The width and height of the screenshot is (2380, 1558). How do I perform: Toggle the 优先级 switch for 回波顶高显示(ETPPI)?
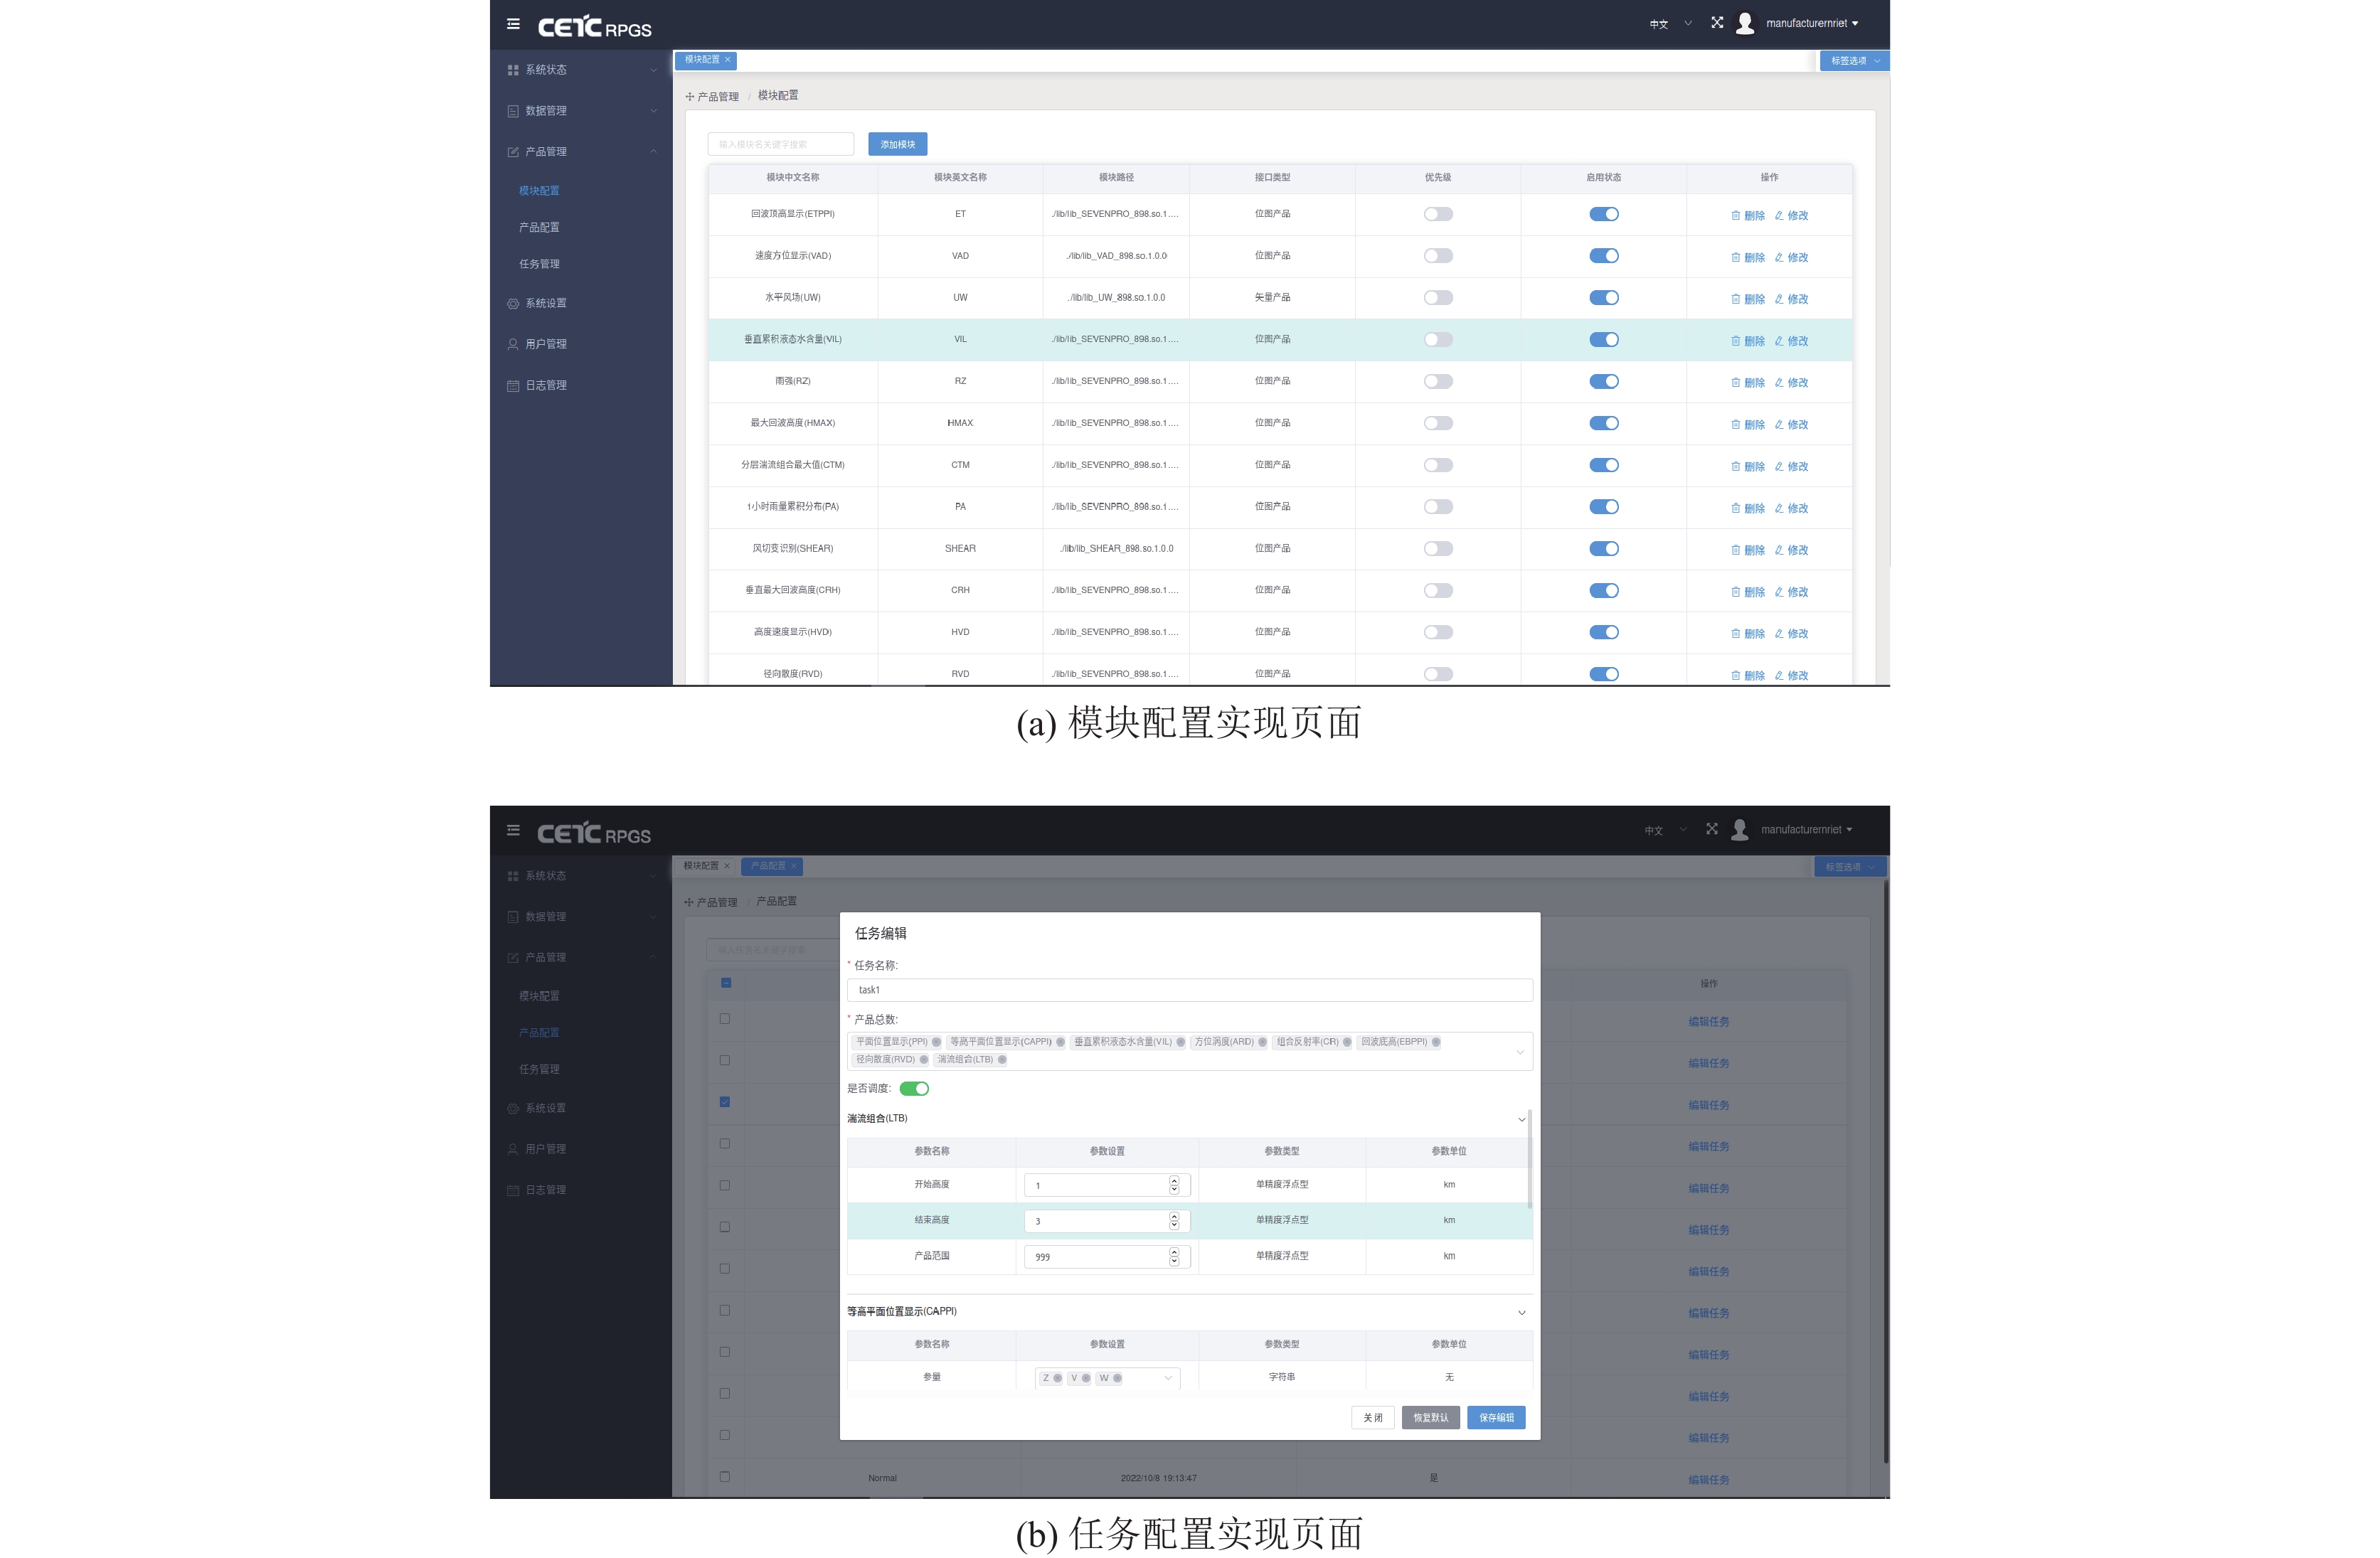click(x=1438, y=214)
